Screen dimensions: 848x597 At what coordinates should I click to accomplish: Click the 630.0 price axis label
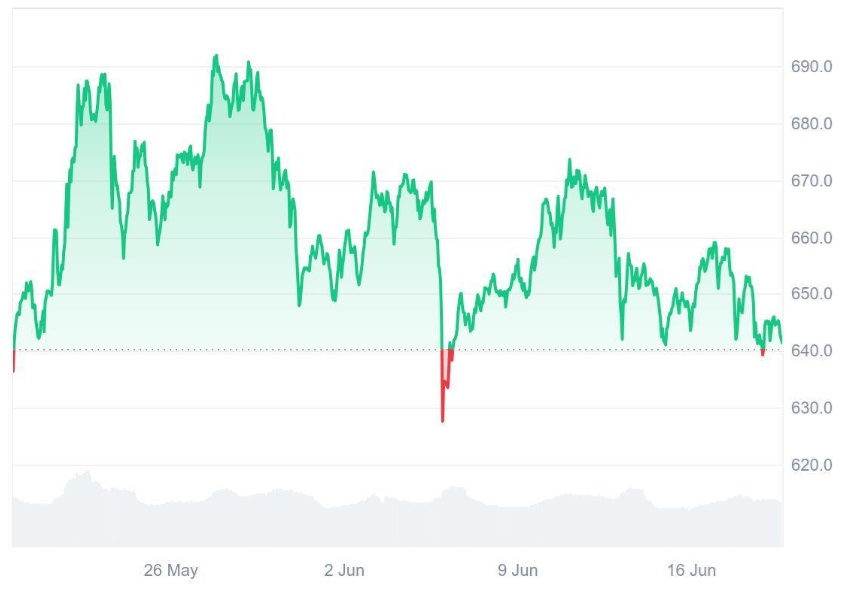click(x=812, y=408)
